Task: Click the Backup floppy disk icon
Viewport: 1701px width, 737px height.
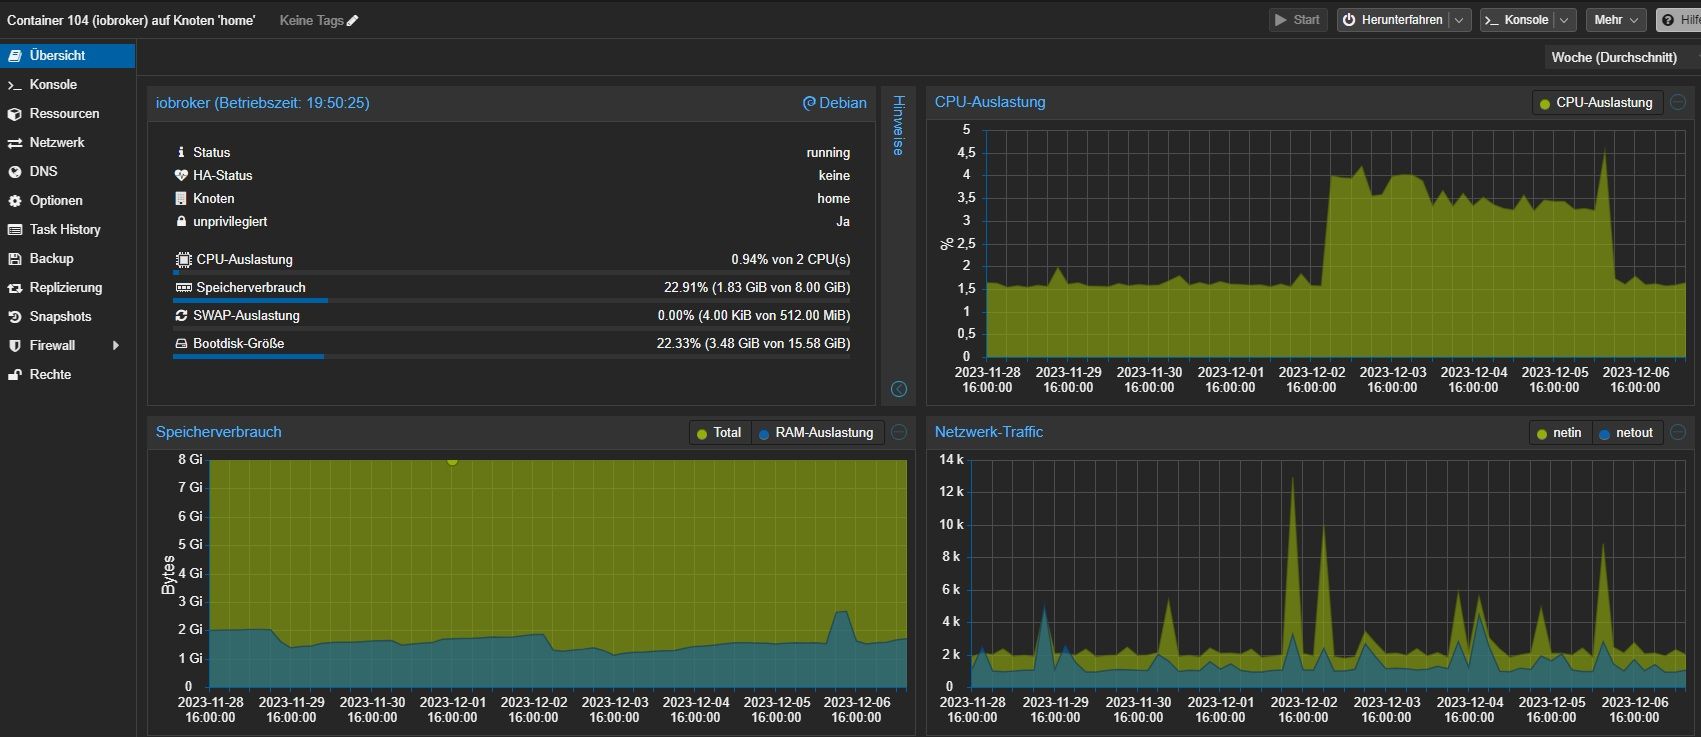Action: pyautogui.click(x=15, y=259)
